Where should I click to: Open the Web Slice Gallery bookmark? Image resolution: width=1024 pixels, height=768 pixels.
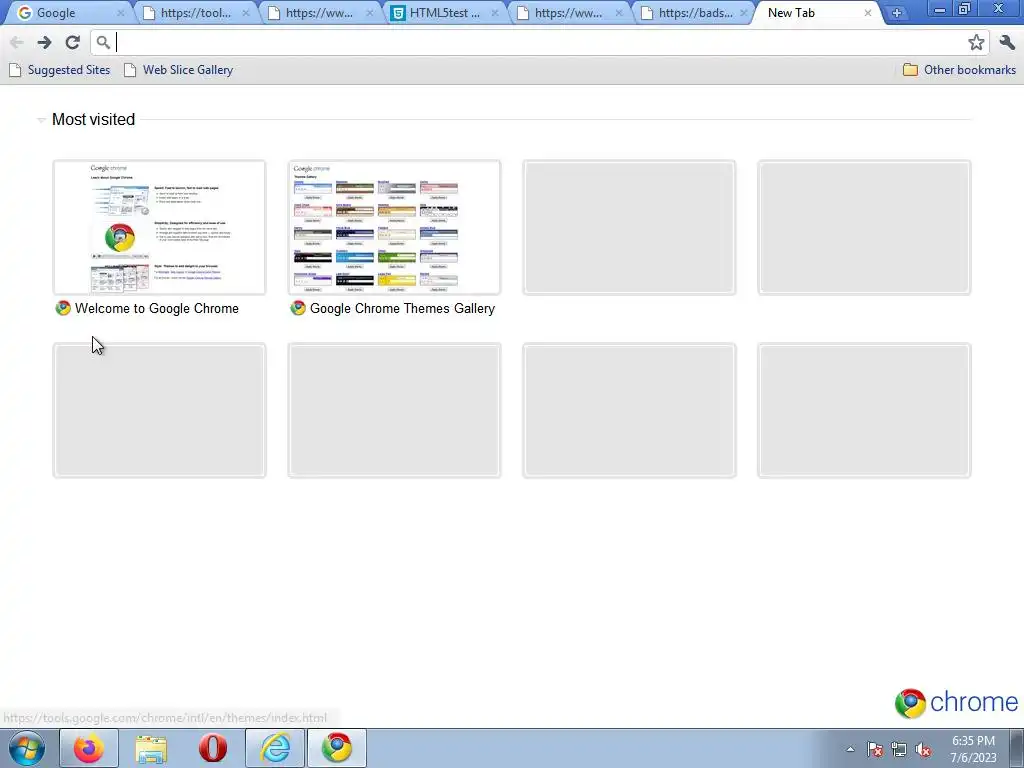point(178,70)
